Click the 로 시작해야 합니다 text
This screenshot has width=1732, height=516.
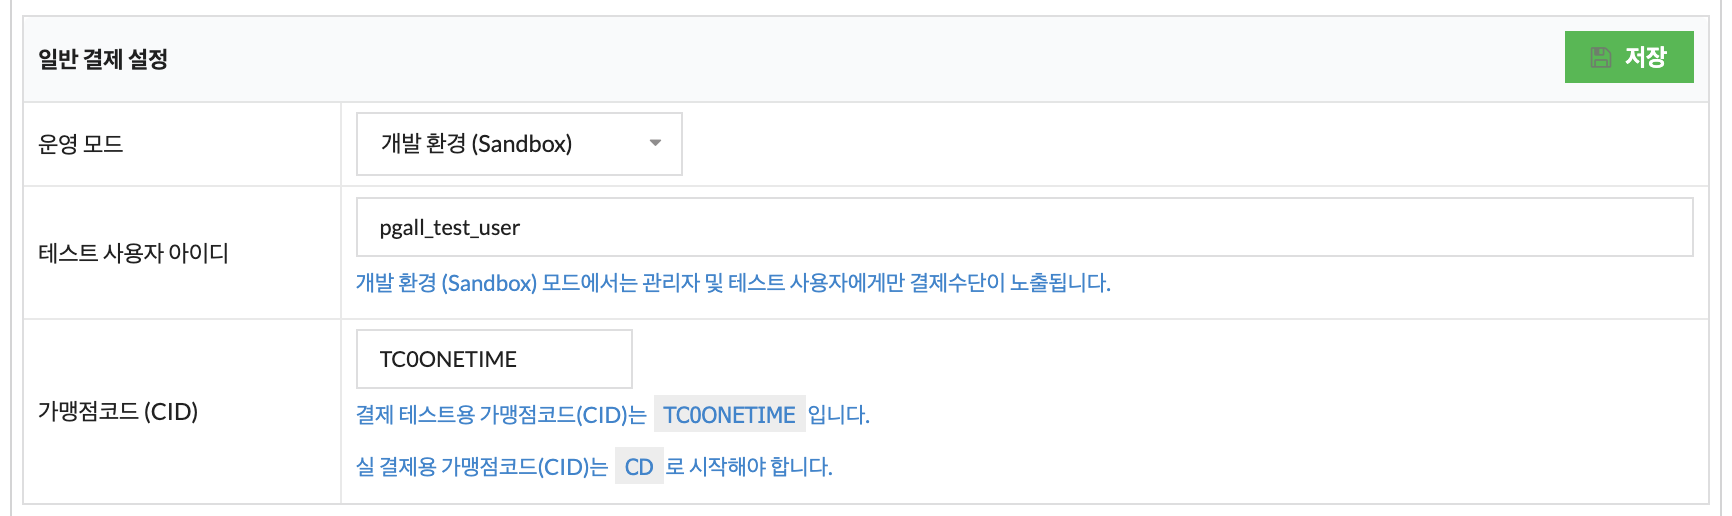click(x=750, y=466)
